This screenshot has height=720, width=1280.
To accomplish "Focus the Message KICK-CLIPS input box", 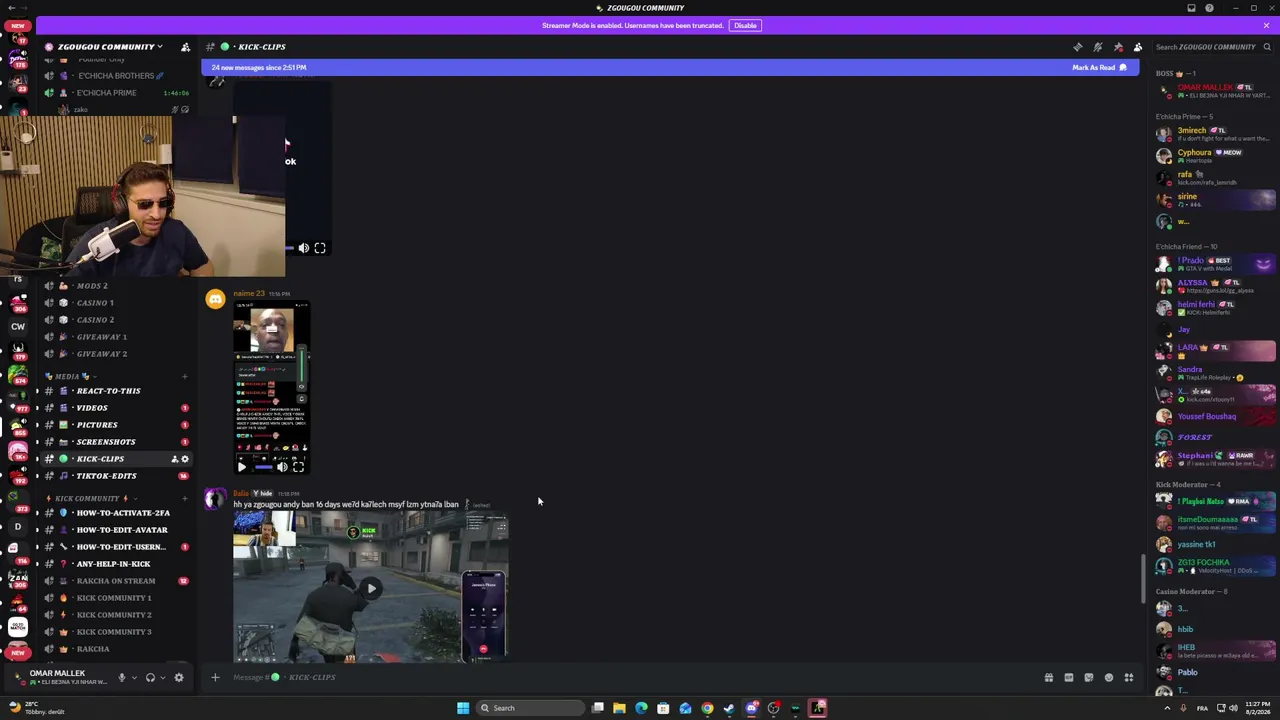I will pos(630,677).
